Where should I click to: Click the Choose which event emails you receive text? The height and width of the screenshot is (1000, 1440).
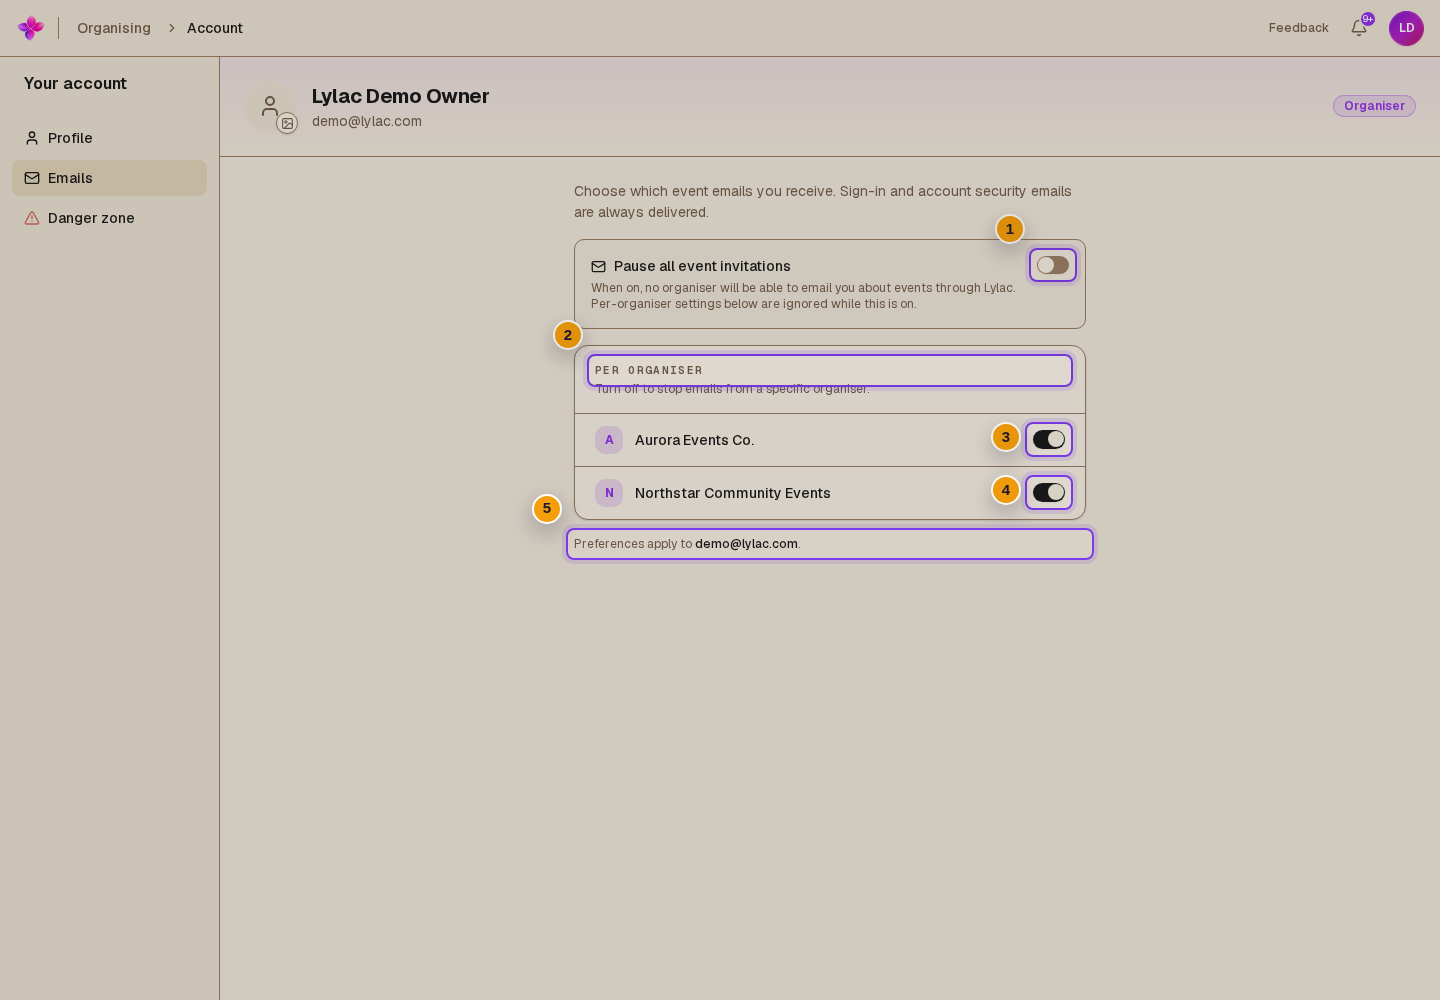point(823,201)
